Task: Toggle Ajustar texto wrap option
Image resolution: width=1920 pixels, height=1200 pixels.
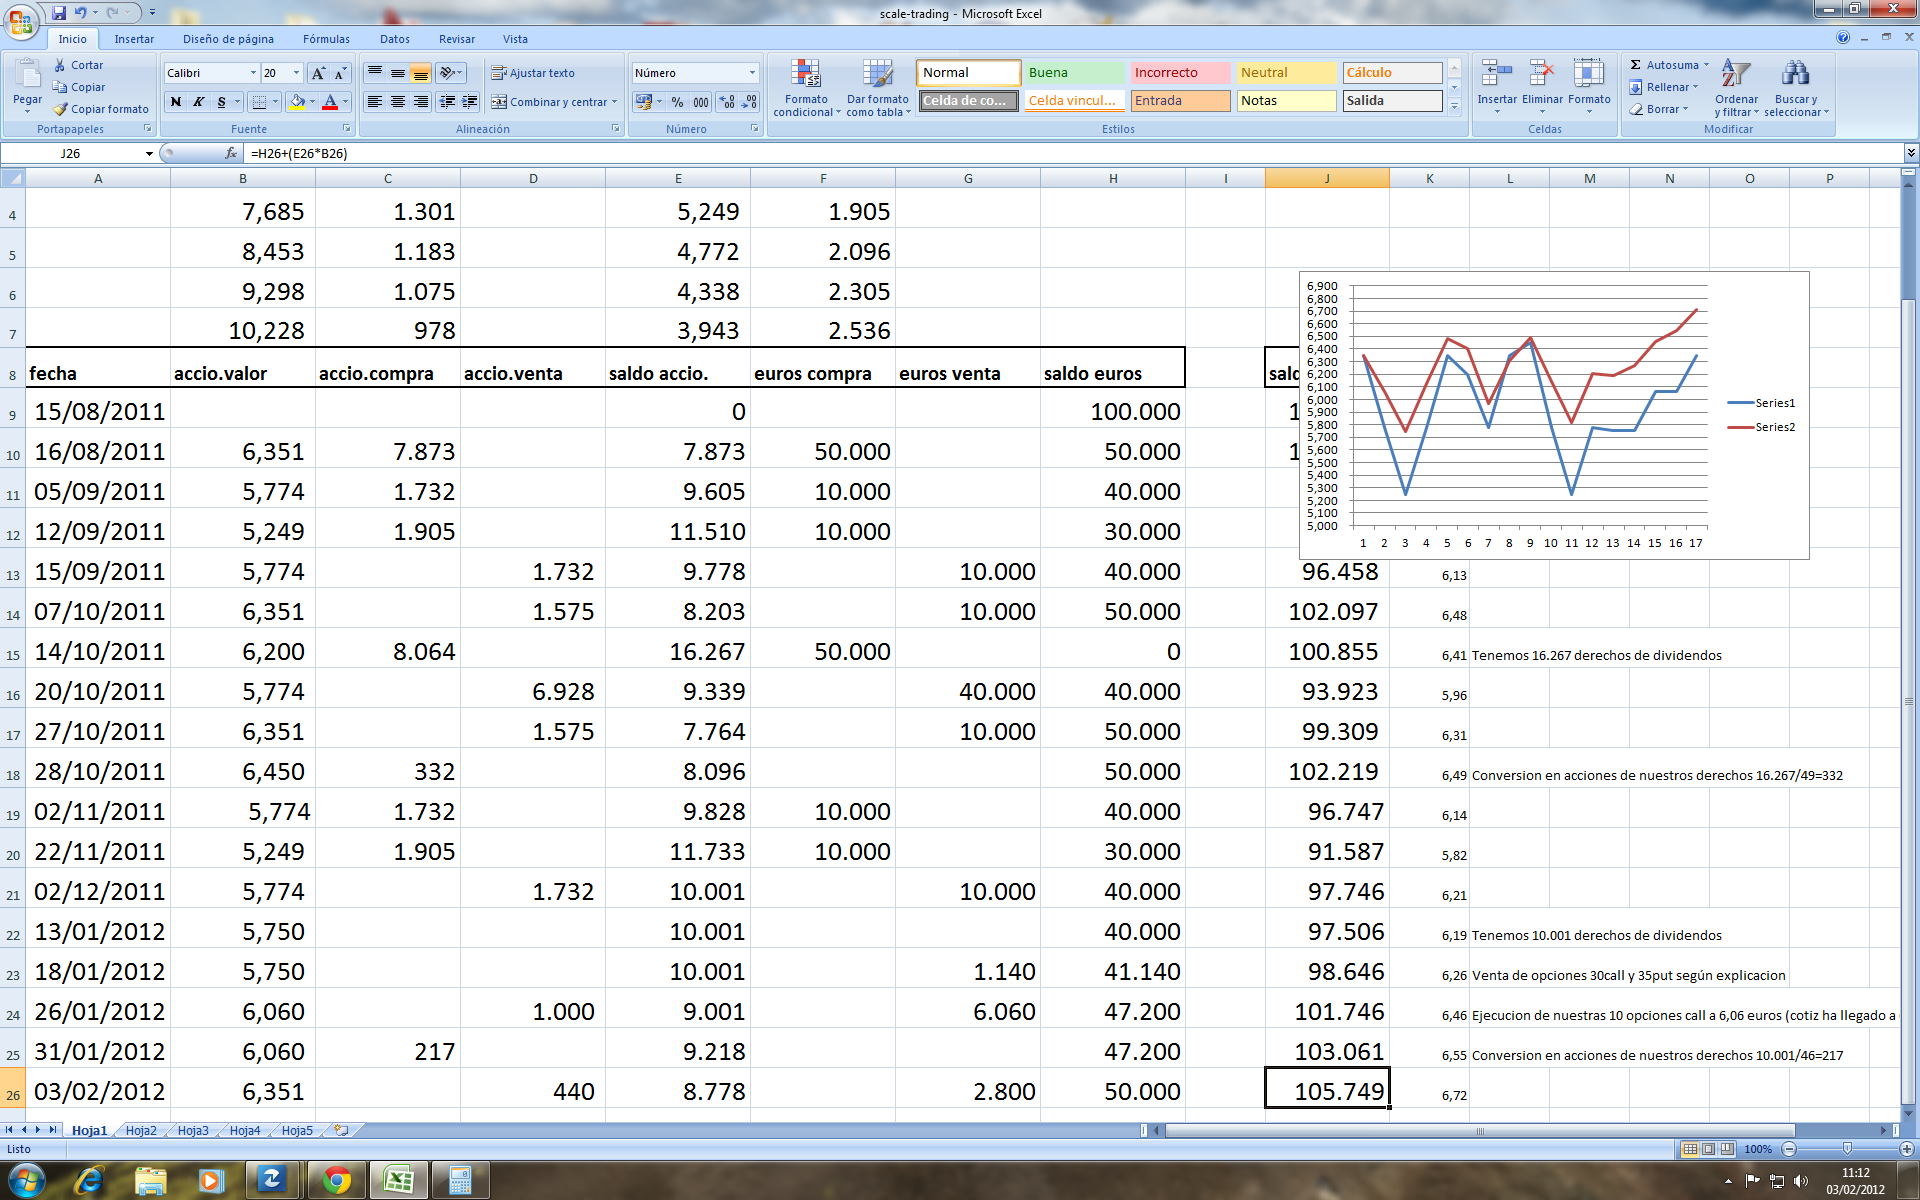Action: 532,73
